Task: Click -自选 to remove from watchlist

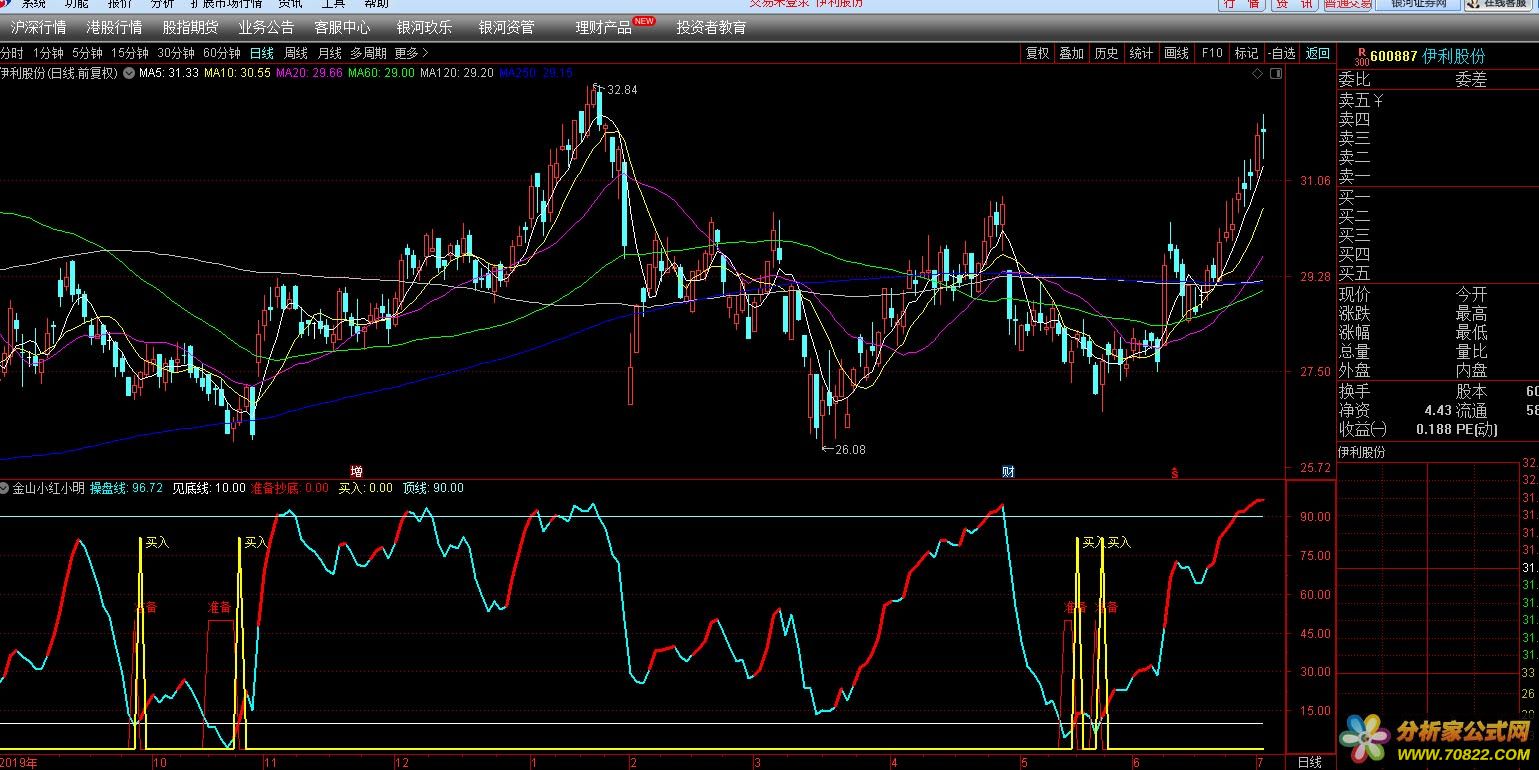Action: [1281, 53]
